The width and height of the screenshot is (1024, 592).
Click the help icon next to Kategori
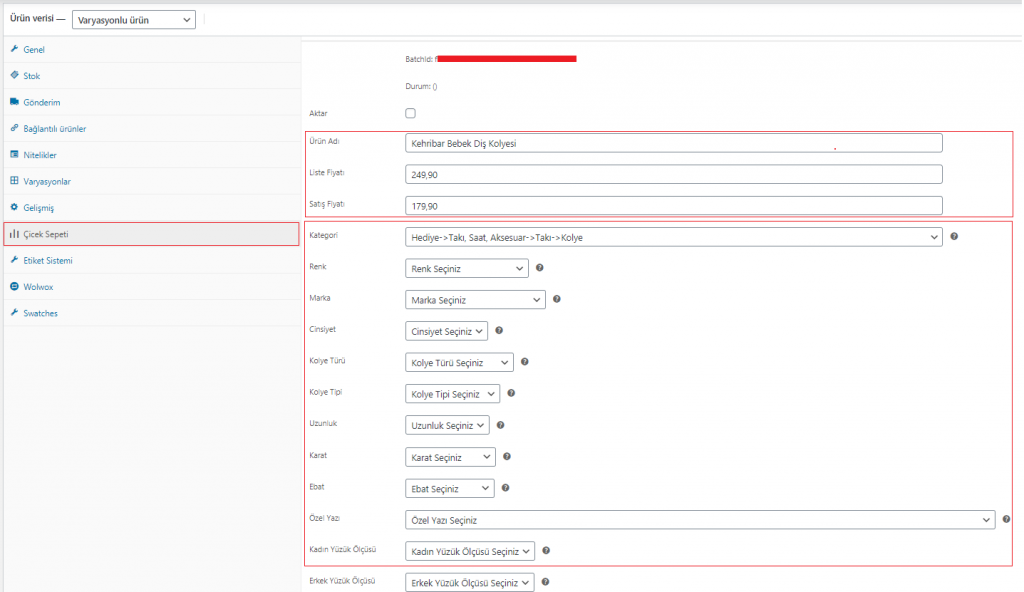pyautogui.click(x=954, y=237)
